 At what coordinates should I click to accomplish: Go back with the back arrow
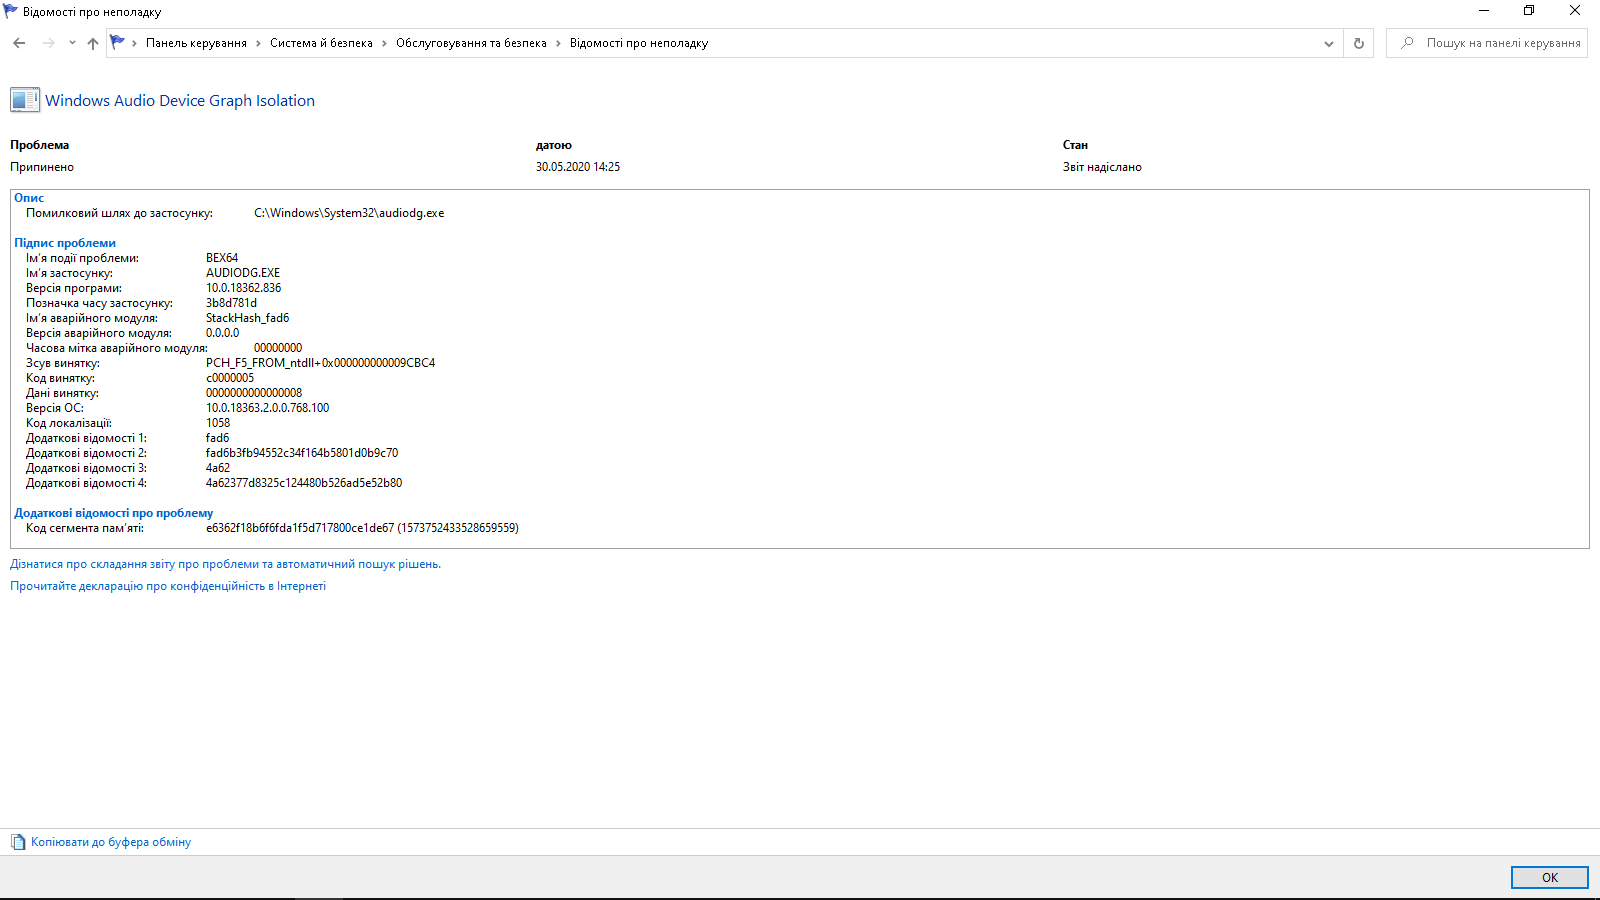19,43
